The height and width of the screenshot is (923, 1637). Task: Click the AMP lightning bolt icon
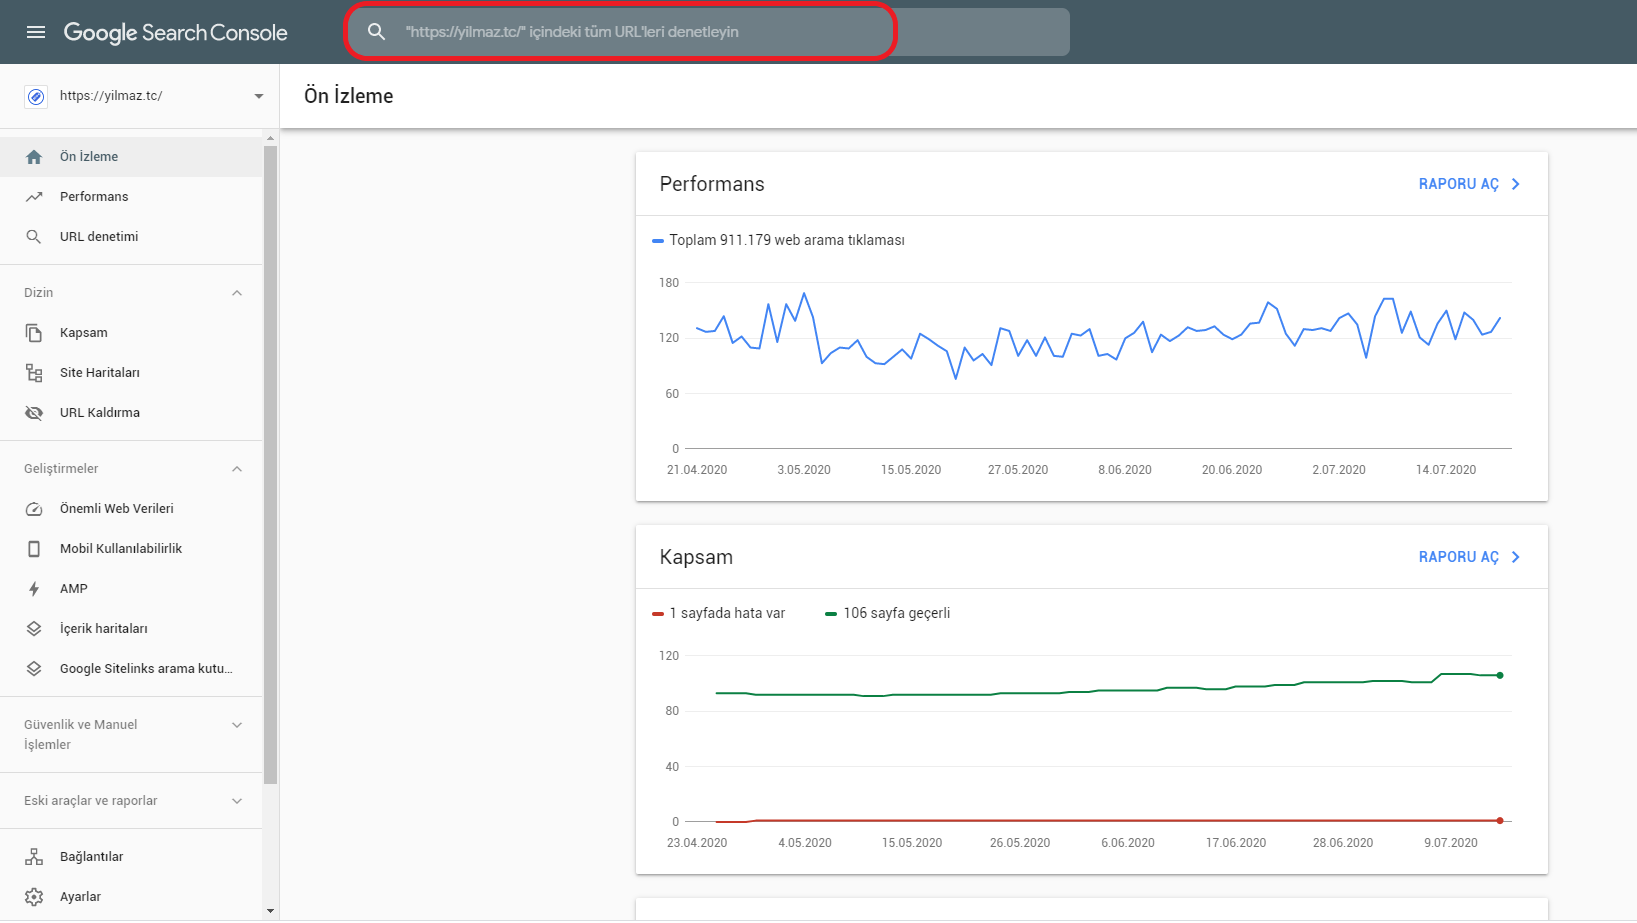click(34, 589)
